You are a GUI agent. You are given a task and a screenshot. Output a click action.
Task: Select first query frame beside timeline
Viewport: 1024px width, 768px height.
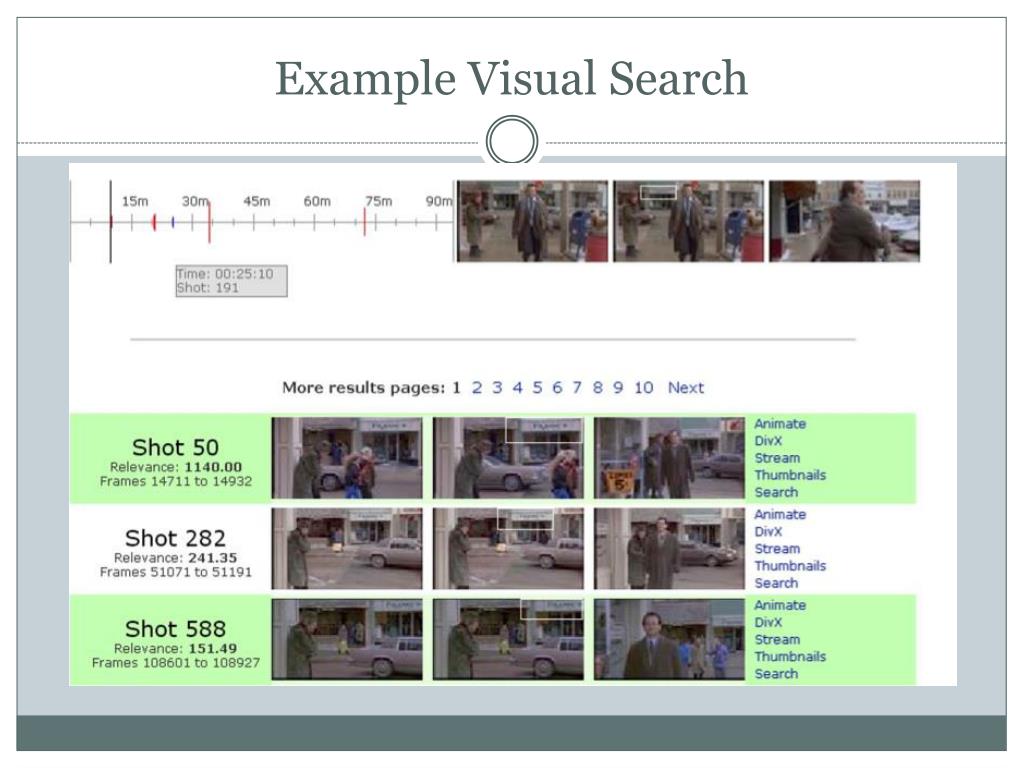pos(532,221)
